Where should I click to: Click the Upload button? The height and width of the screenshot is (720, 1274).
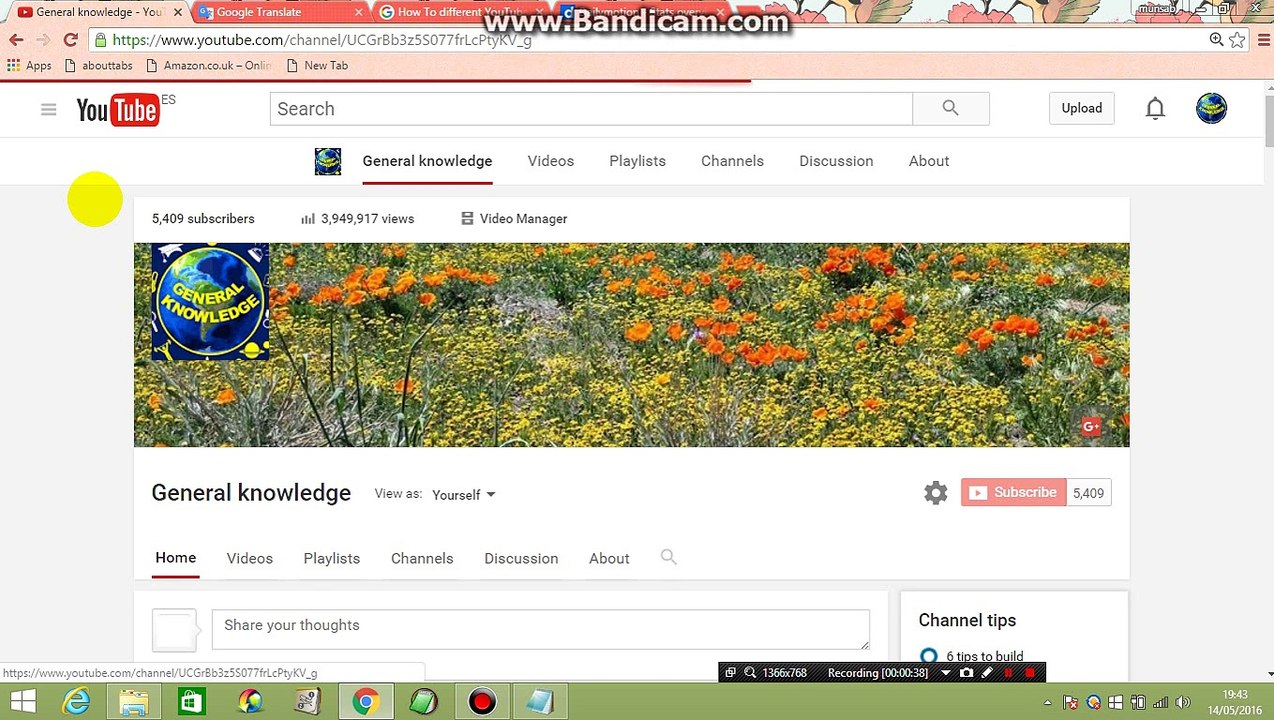coord(1081,108)
